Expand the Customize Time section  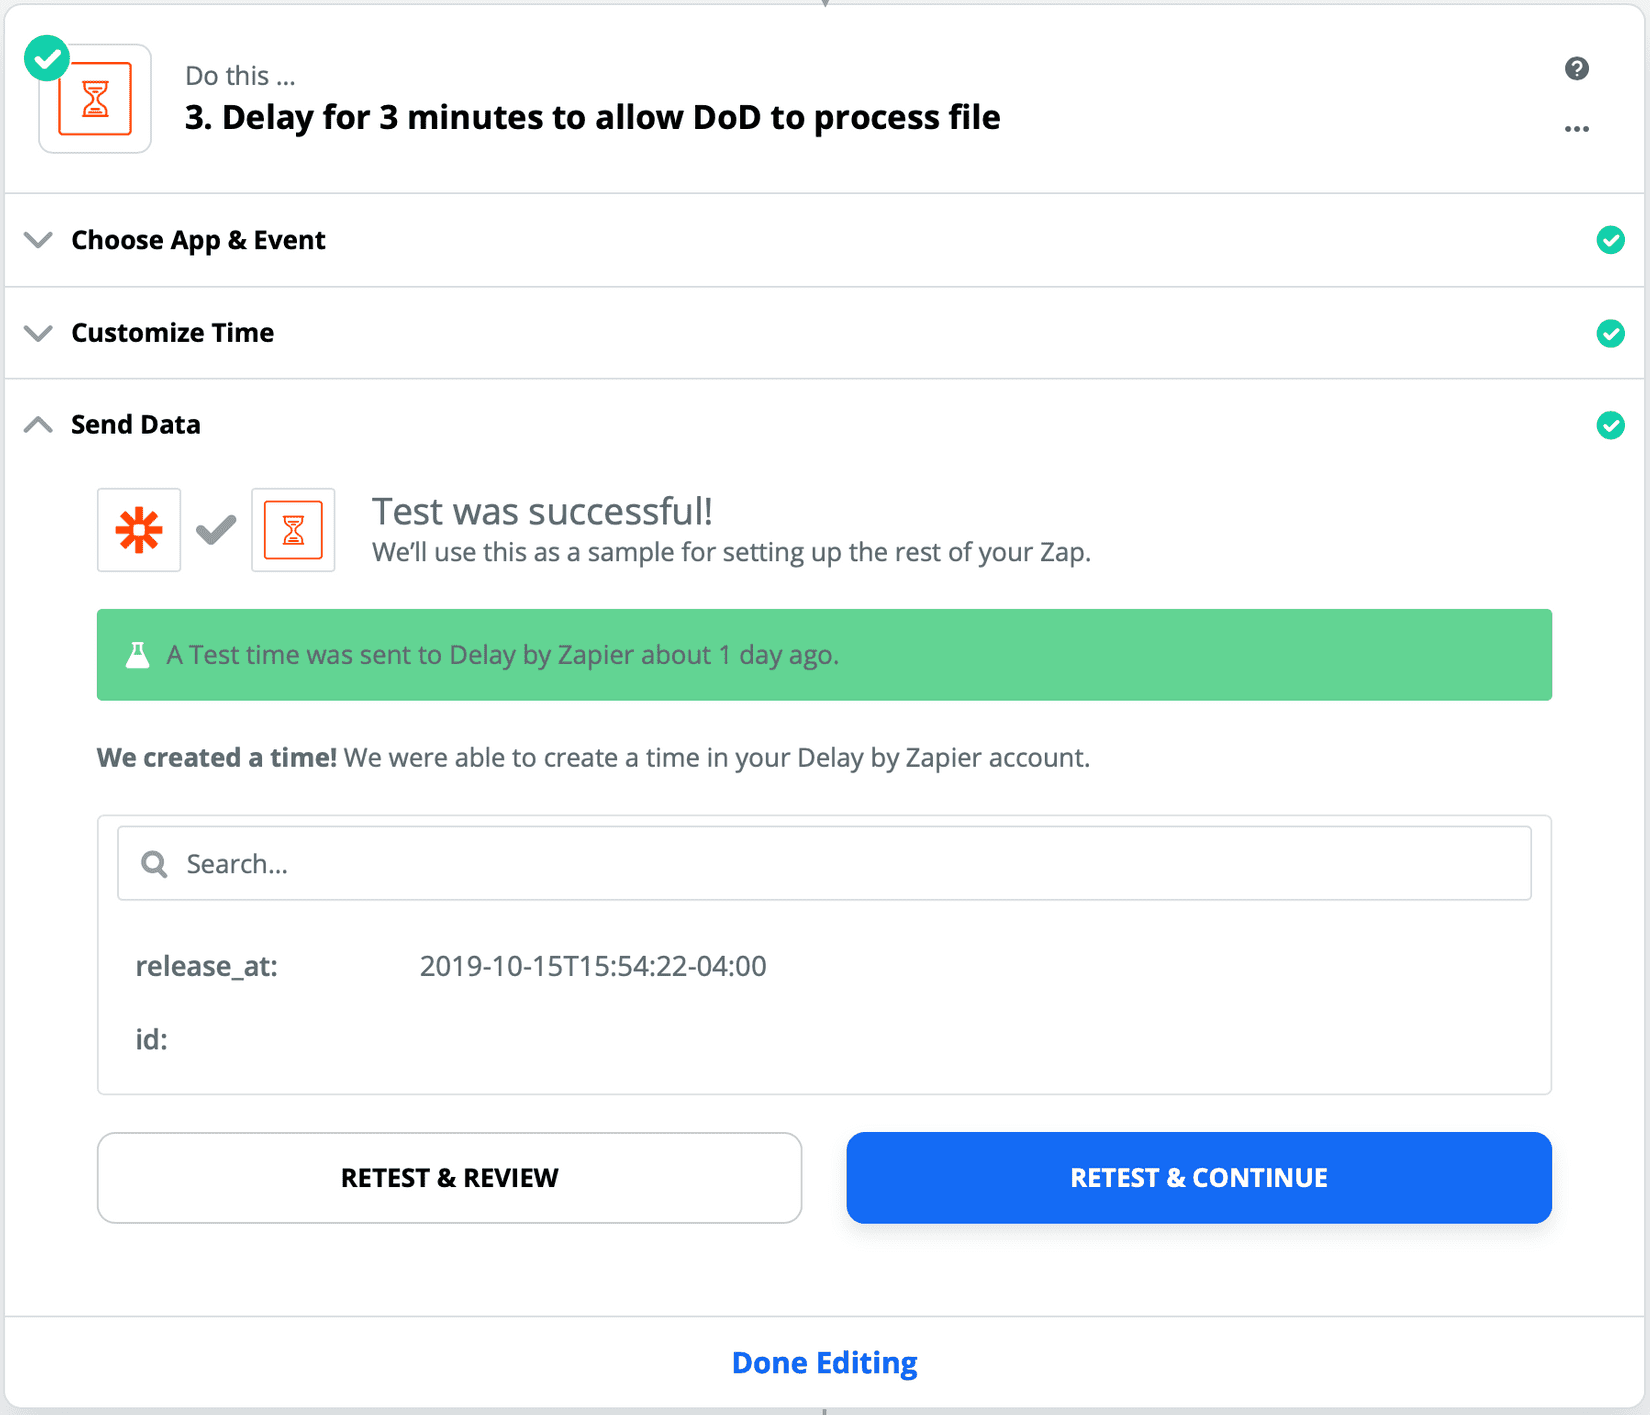point(172,333)
